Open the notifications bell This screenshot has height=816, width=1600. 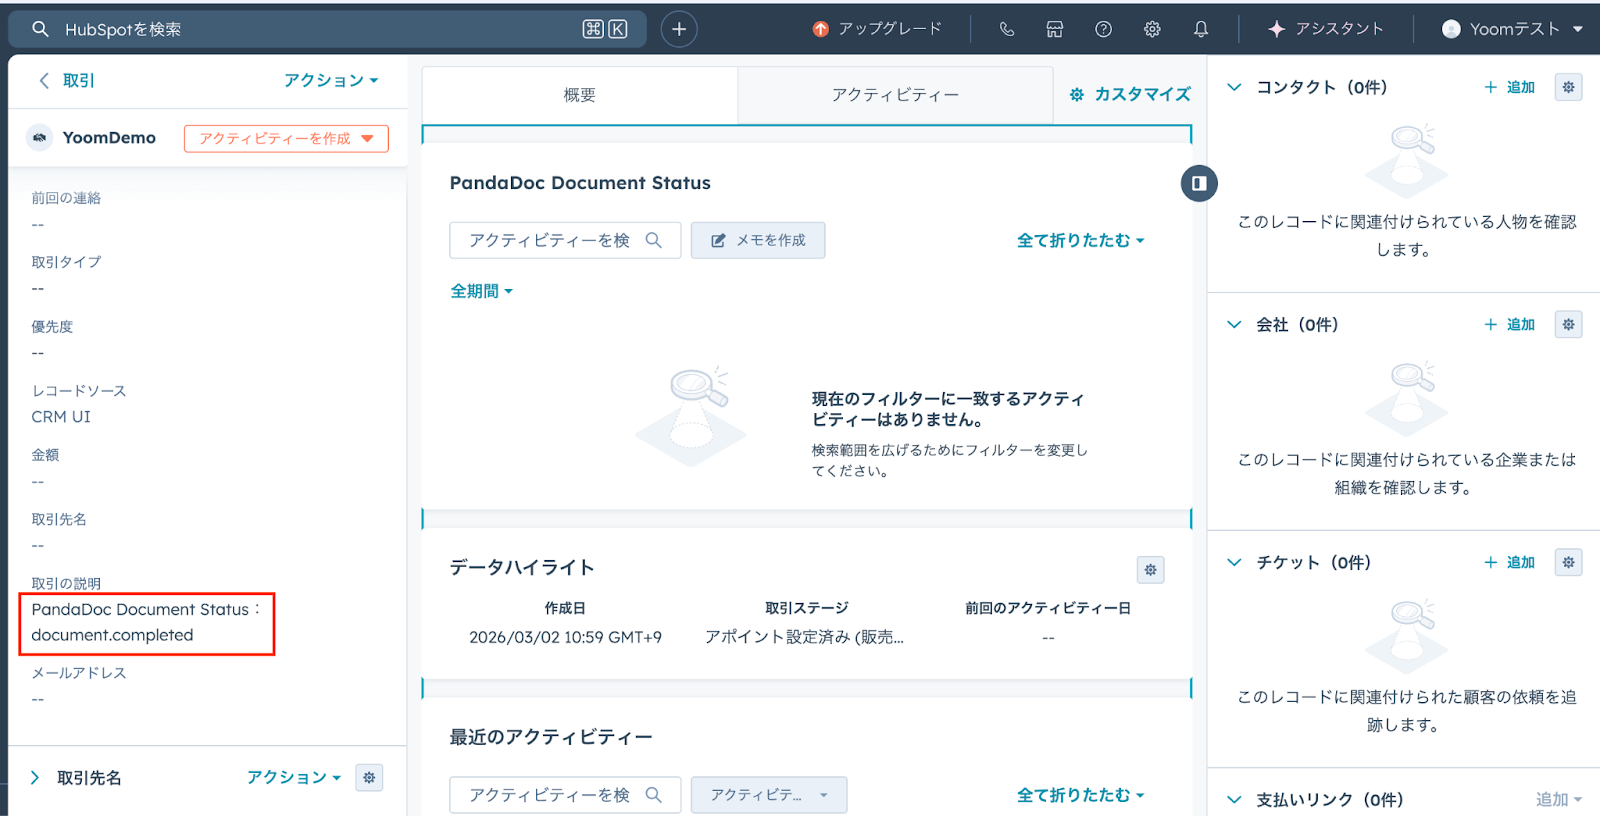(x=1201, y=29)
